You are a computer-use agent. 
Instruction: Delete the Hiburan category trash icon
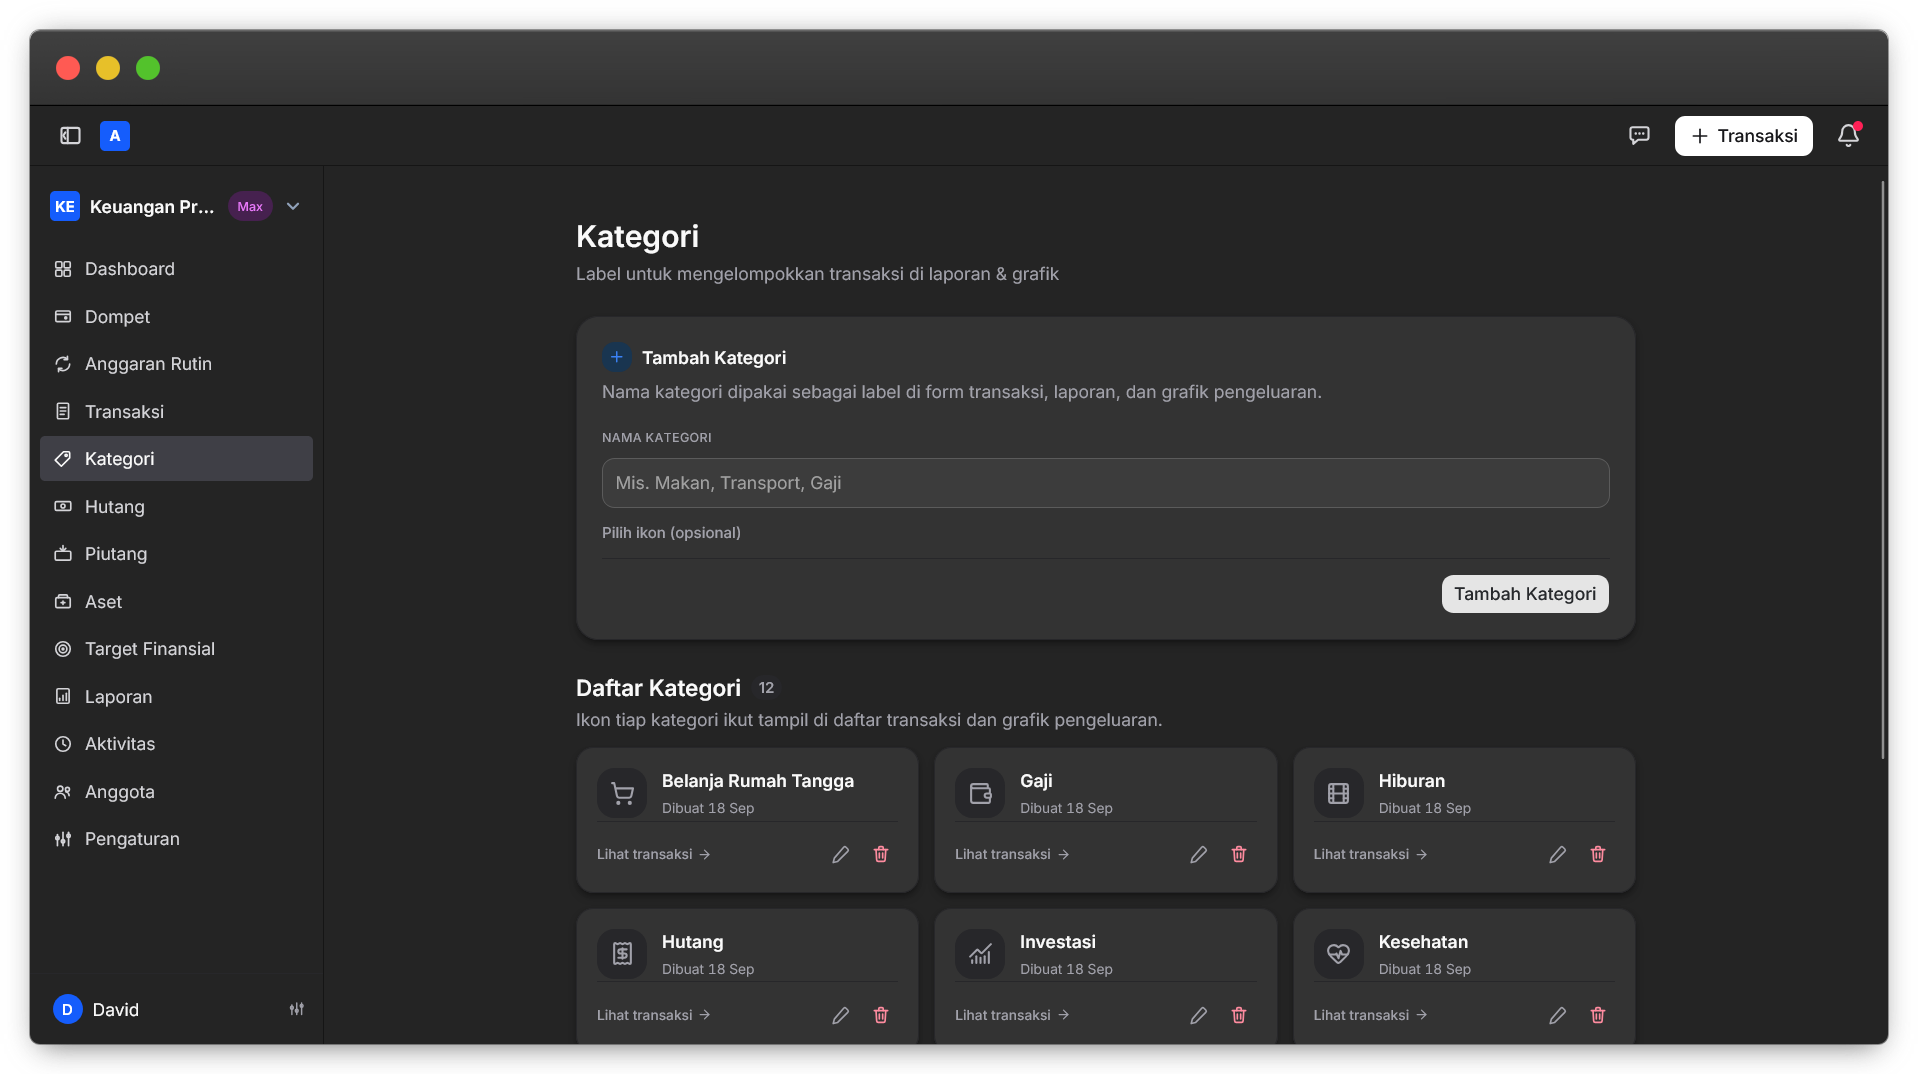coord(1598,855)
